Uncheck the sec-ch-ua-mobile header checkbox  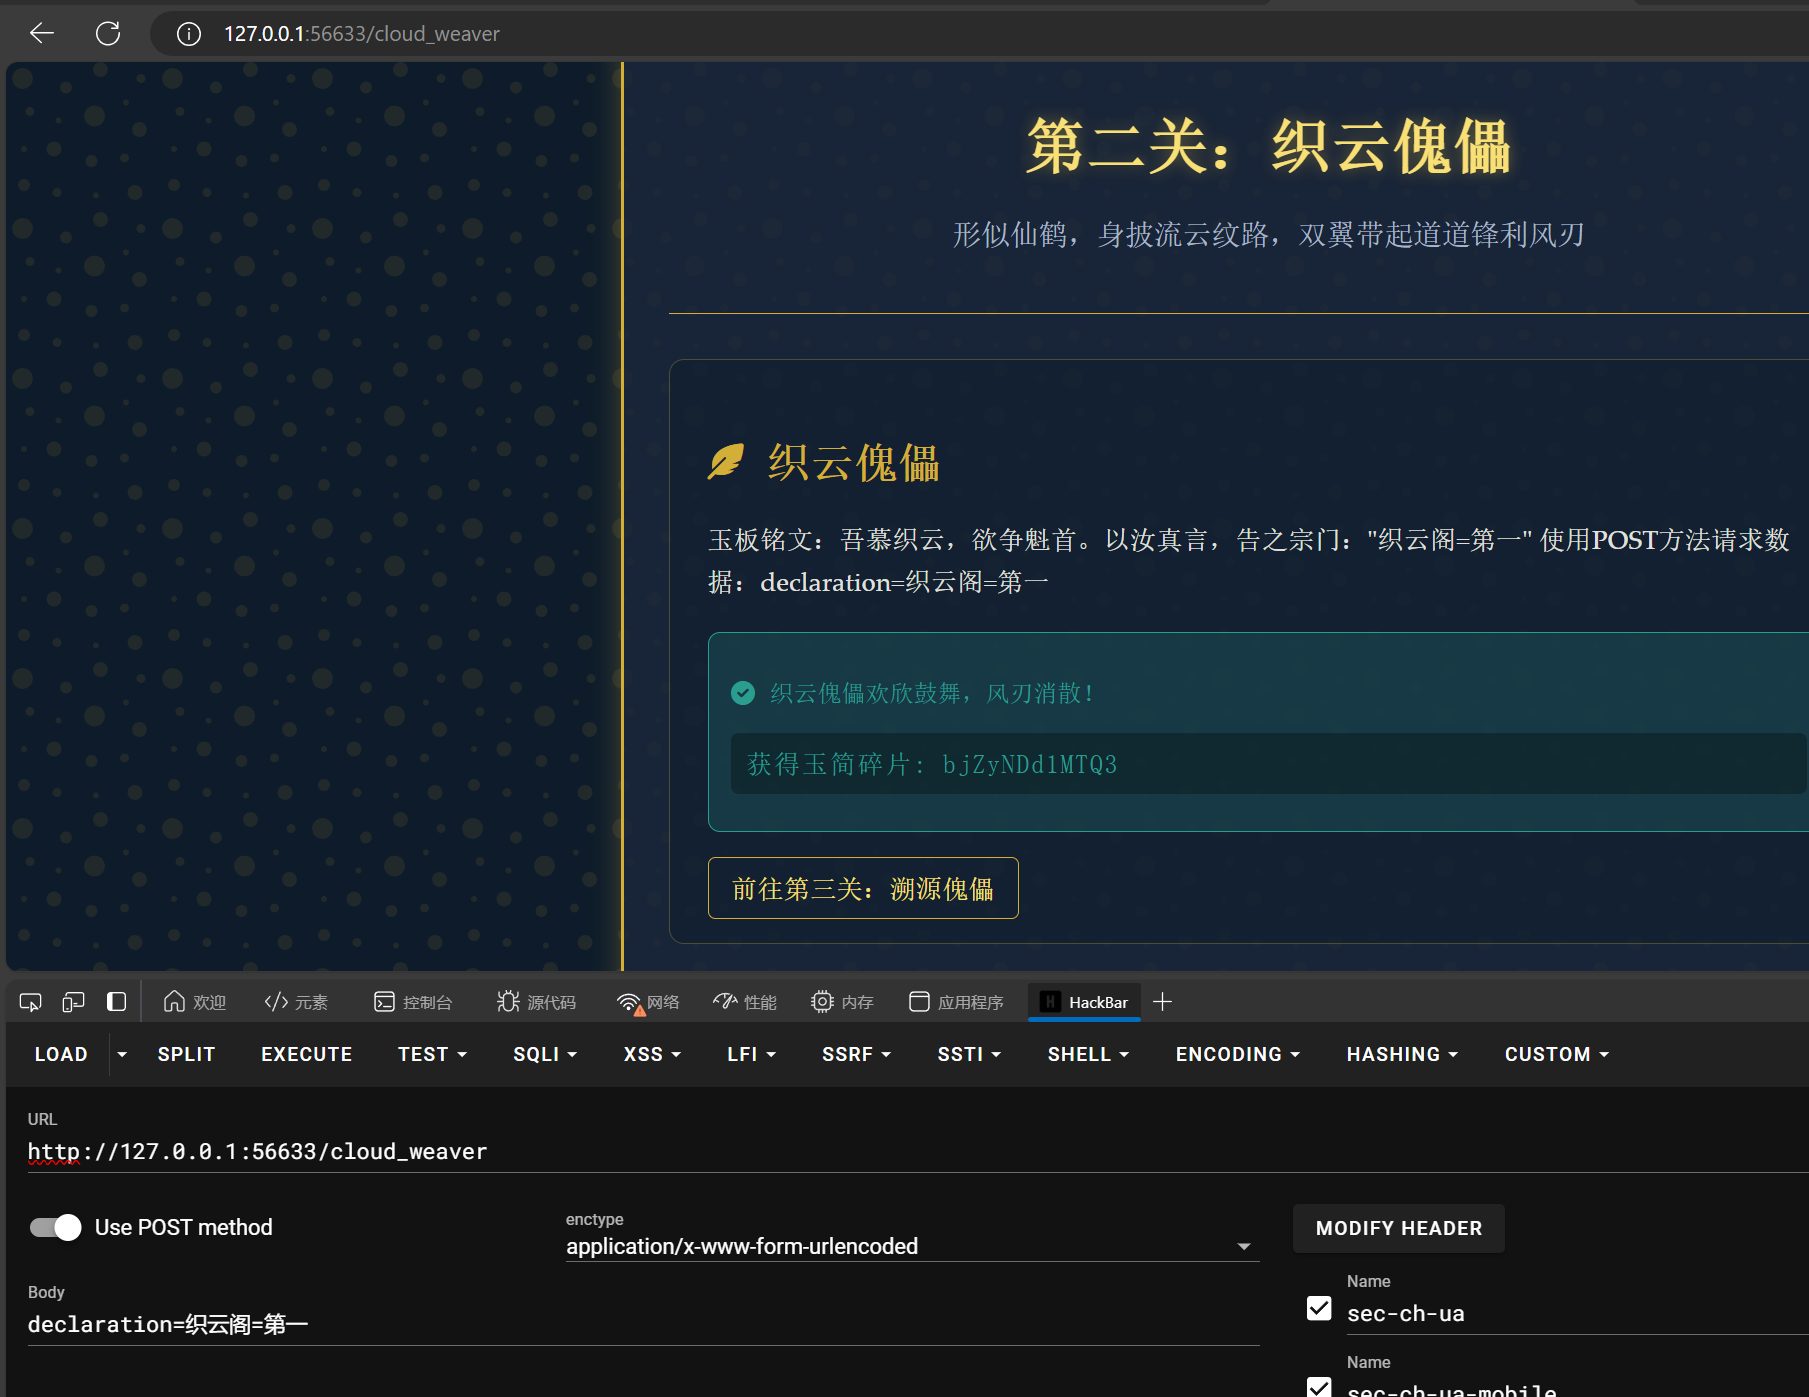tap(1319, 1387)
